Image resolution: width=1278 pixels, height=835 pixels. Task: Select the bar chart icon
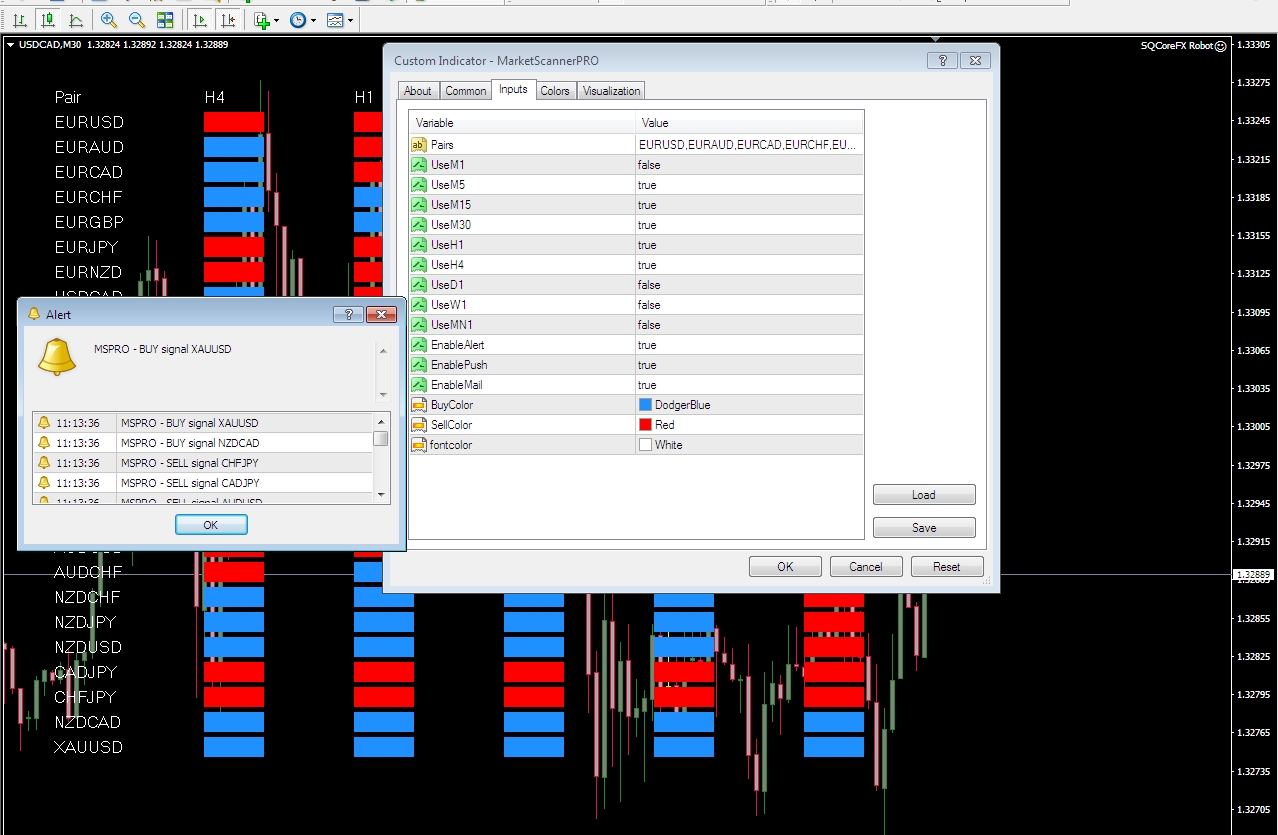point(20,20)
